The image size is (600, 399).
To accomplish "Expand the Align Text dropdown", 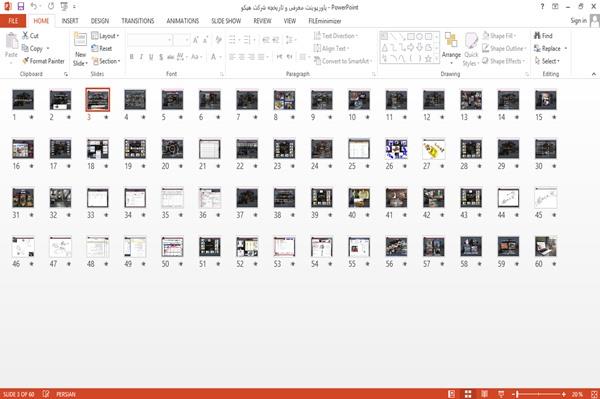I will point(332,48).
